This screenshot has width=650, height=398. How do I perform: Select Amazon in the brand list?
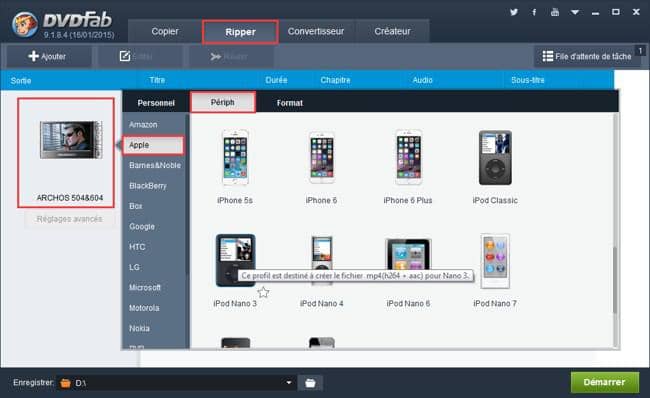tap(143, 124)
